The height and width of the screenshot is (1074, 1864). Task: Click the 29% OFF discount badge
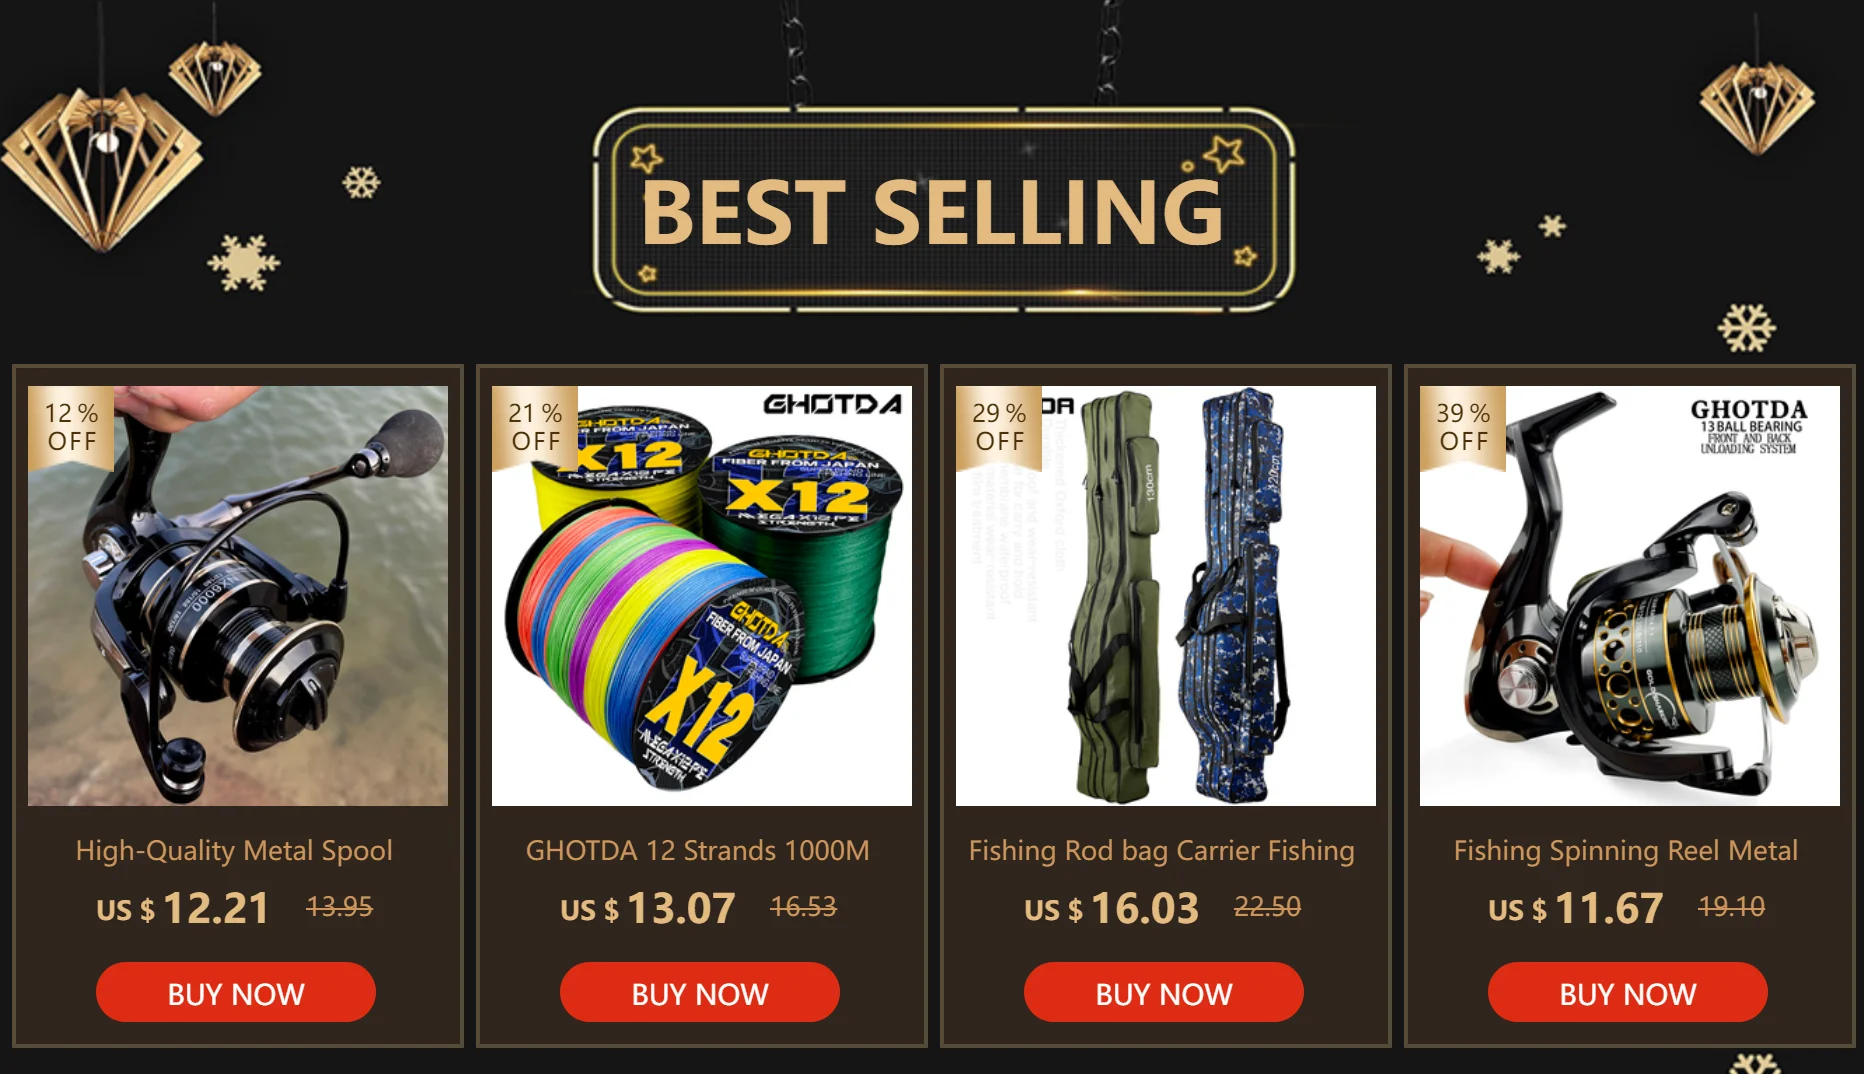click(999, 428)
